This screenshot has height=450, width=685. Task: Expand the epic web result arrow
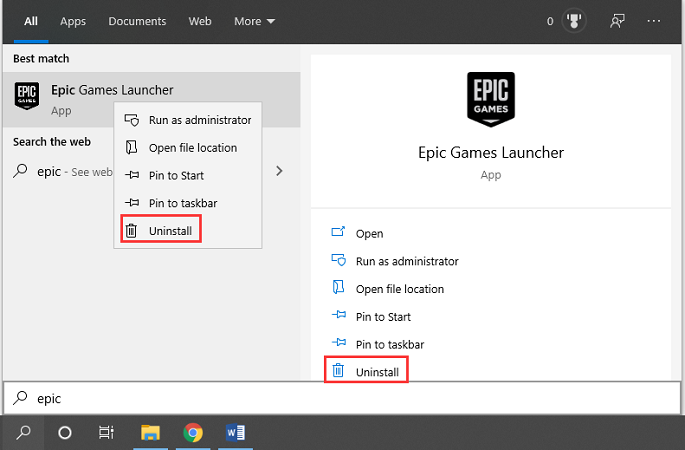(x=279, y=171)
